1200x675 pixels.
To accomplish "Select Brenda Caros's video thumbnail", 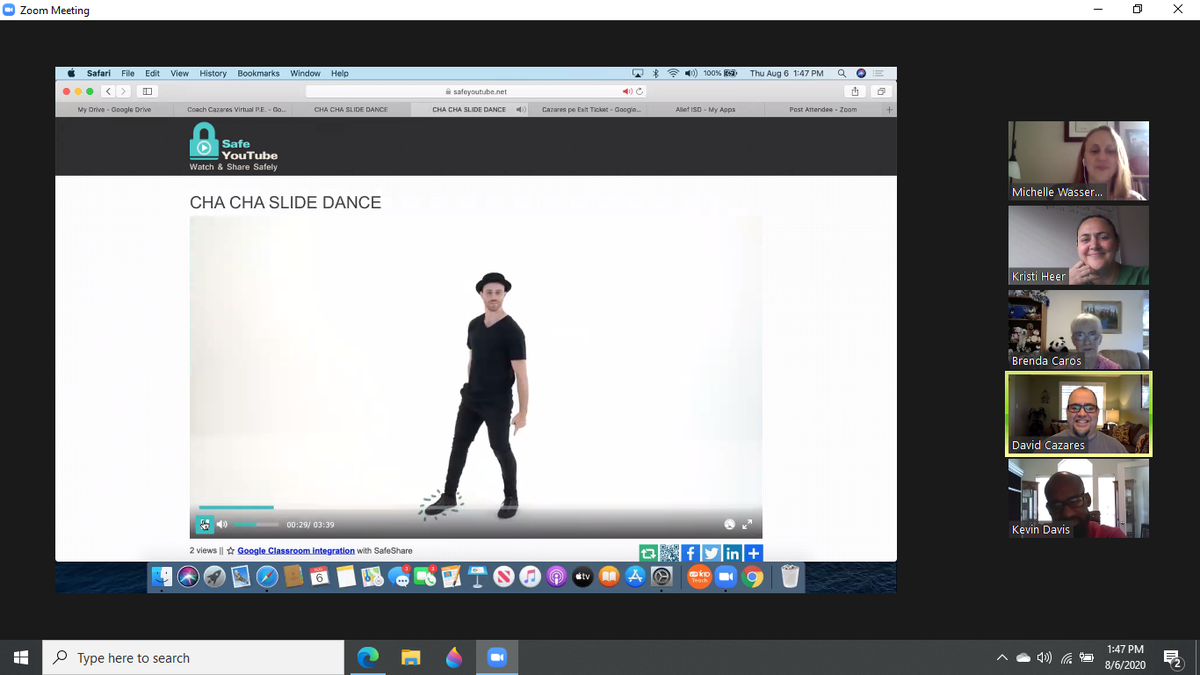I will click(1078, 329).
